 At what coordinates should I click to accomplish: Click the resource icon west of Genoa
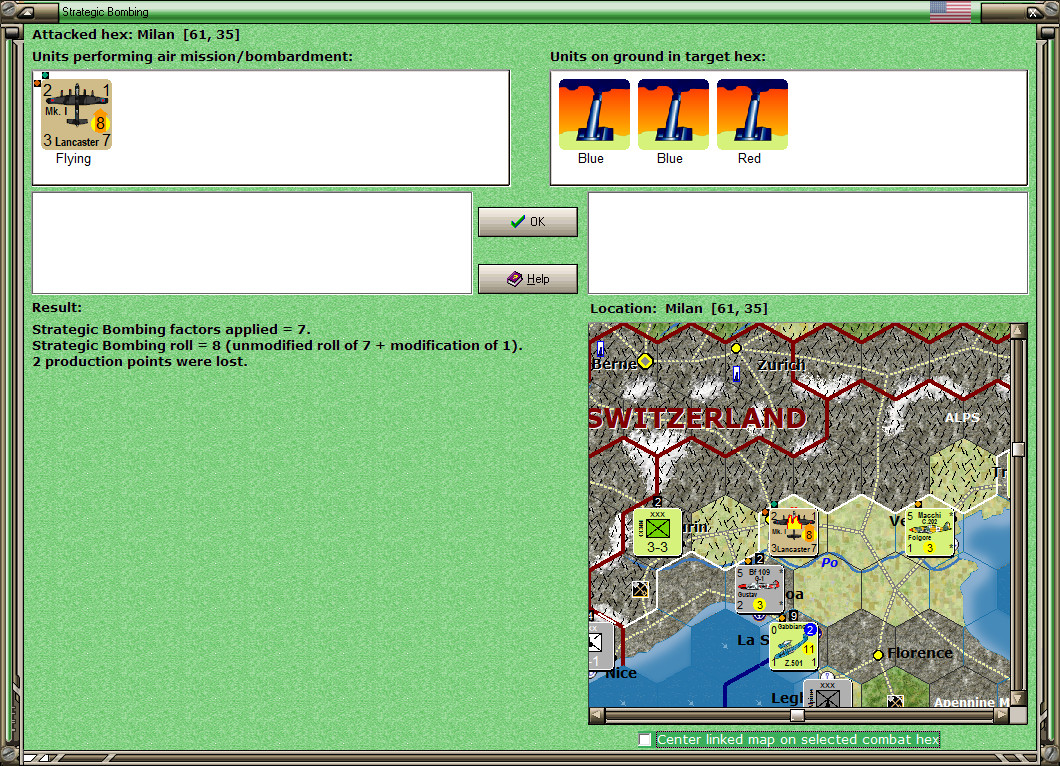coord(640,589)
